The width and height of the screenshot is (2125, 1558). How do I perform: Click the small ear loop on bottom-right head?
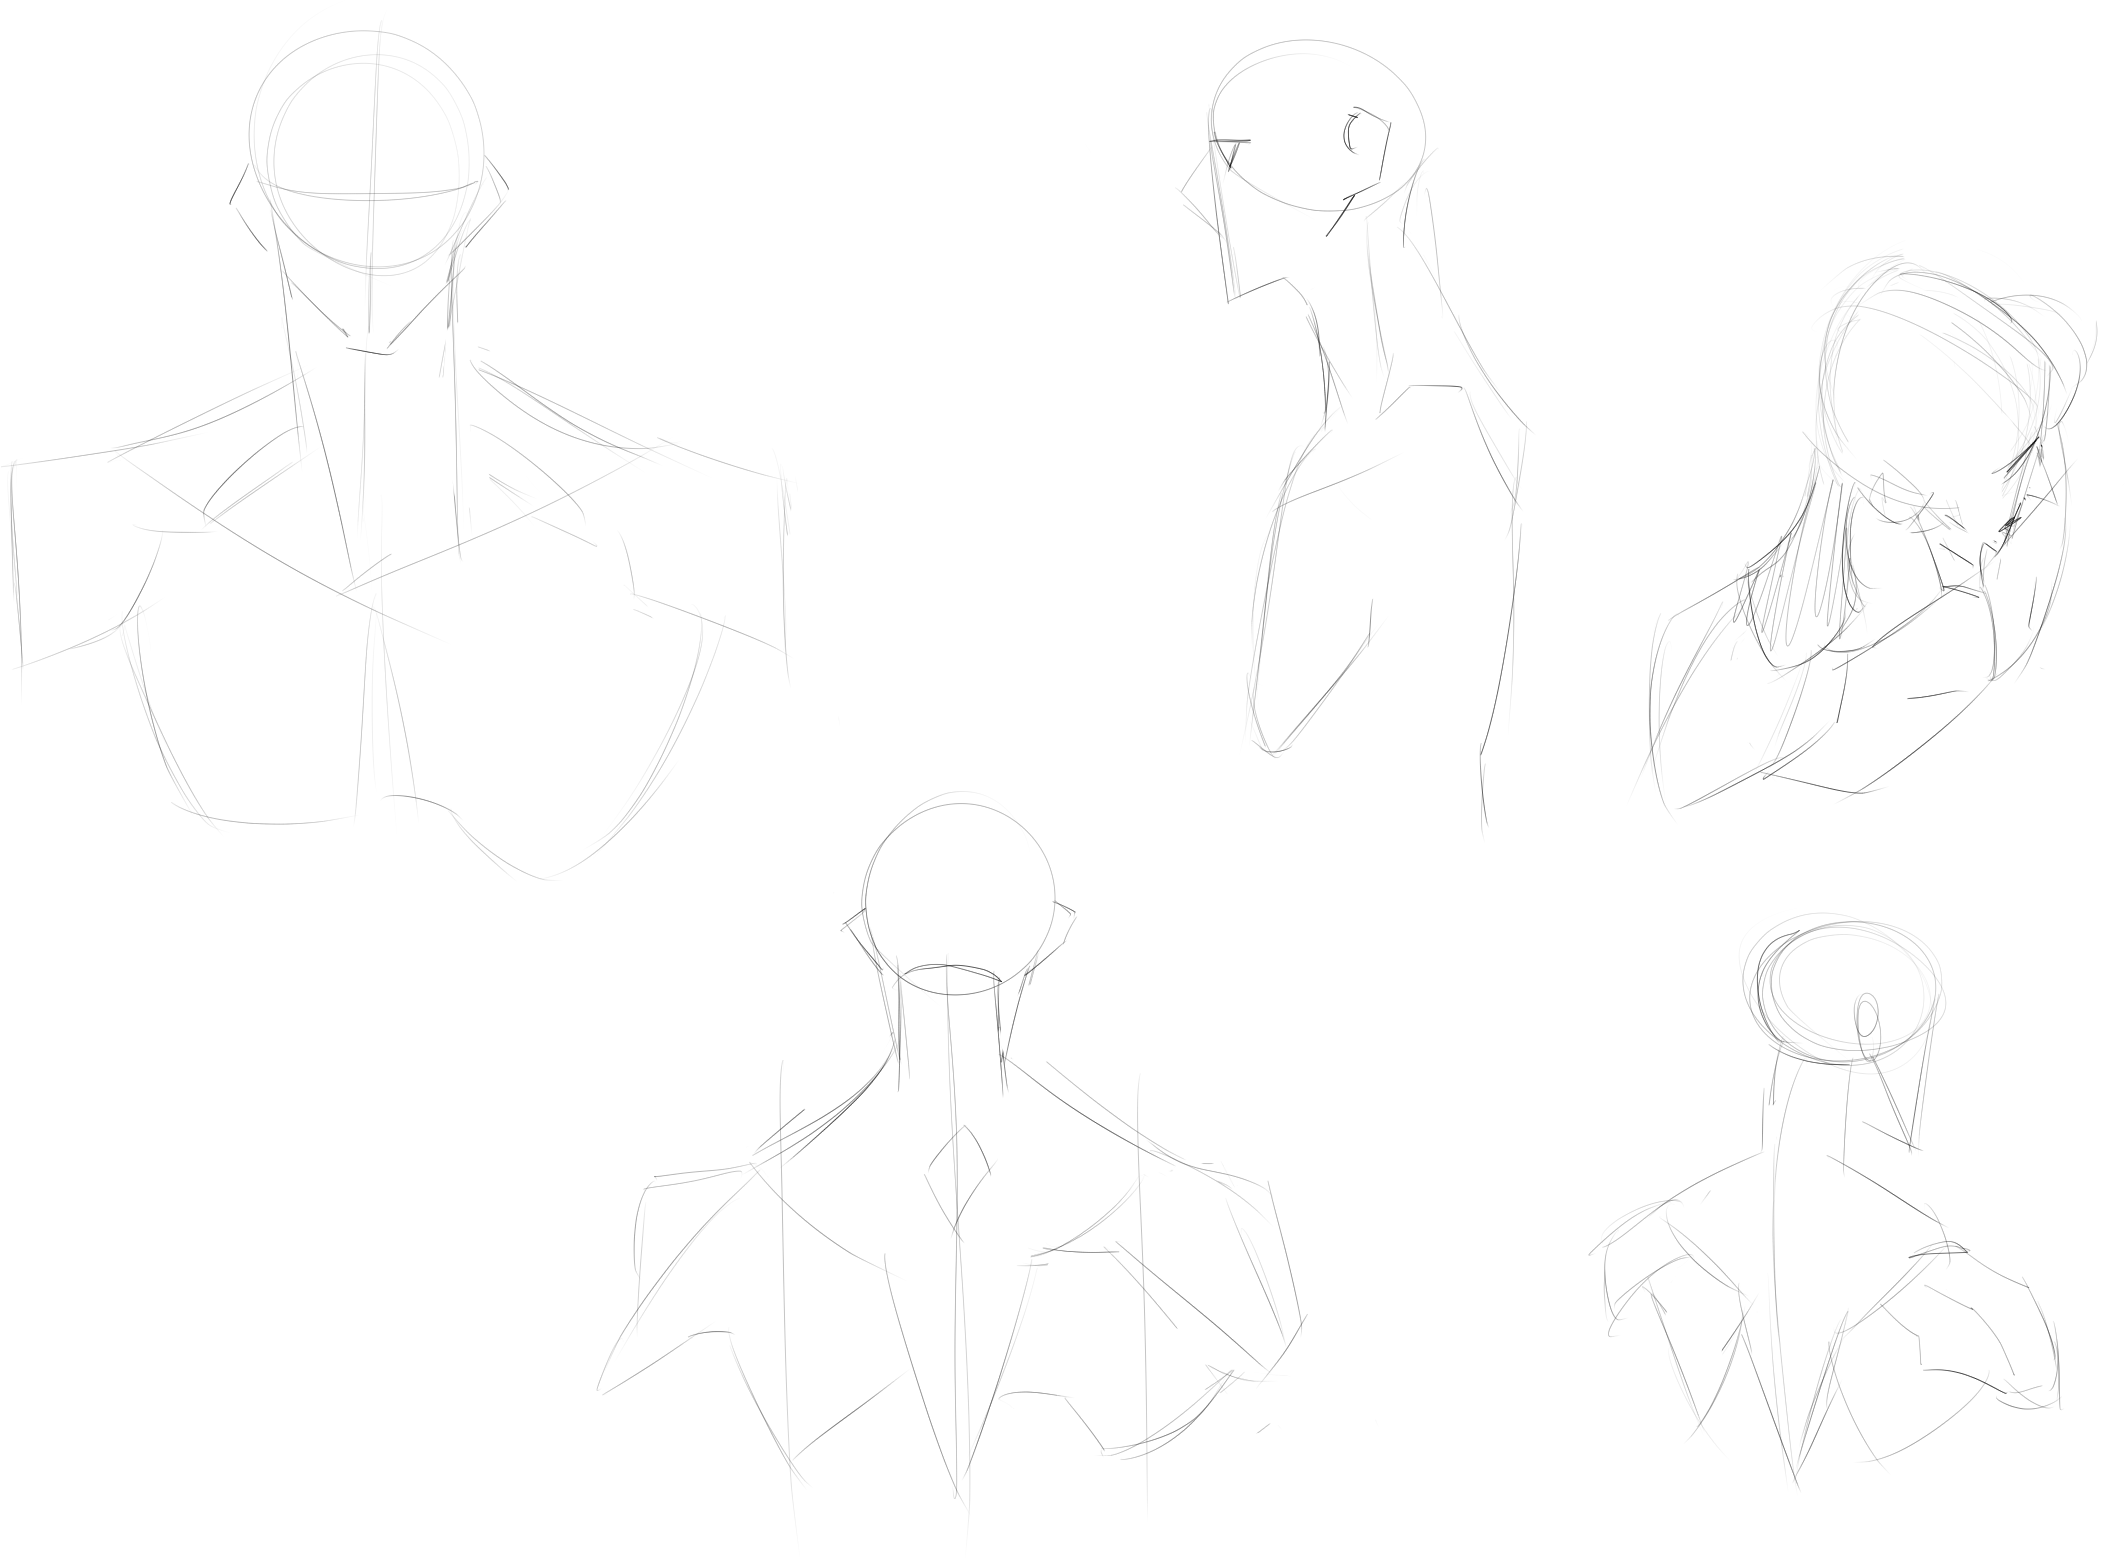point(1866,1020)
